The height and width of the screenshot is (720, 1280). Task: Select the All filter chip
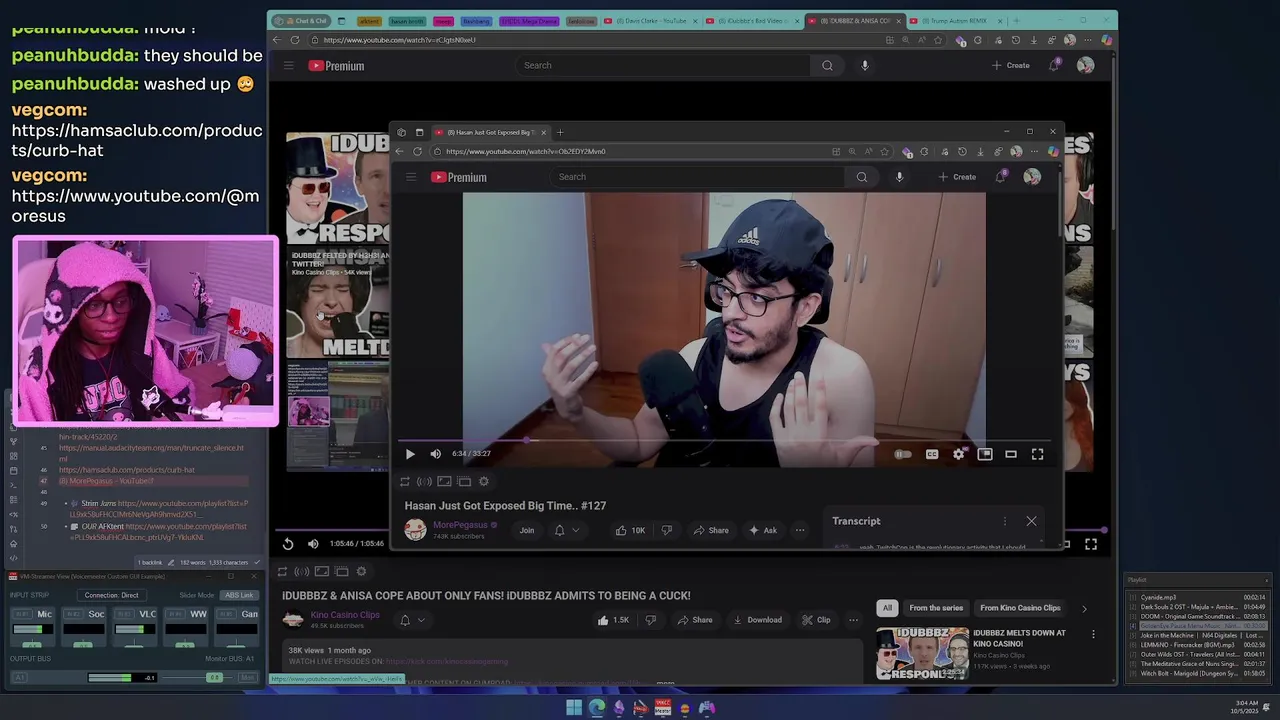tap(887, 608)
